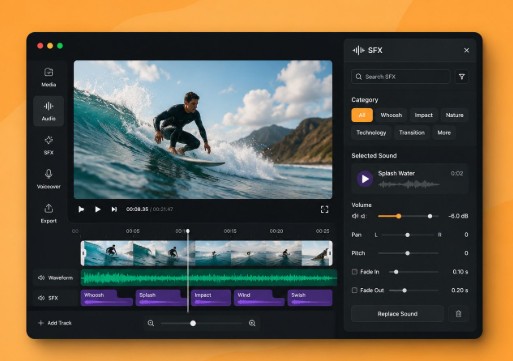The image size is (513, 361).
Task: Select the Splash clip on SFX track
Action: pos(161,298)
